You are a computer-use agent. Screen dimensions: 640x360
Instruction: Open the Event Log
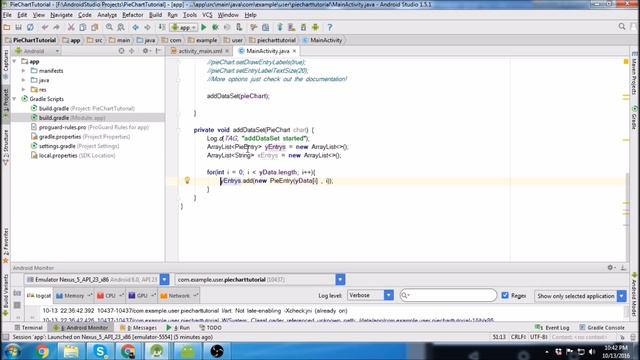coord(552,327)
